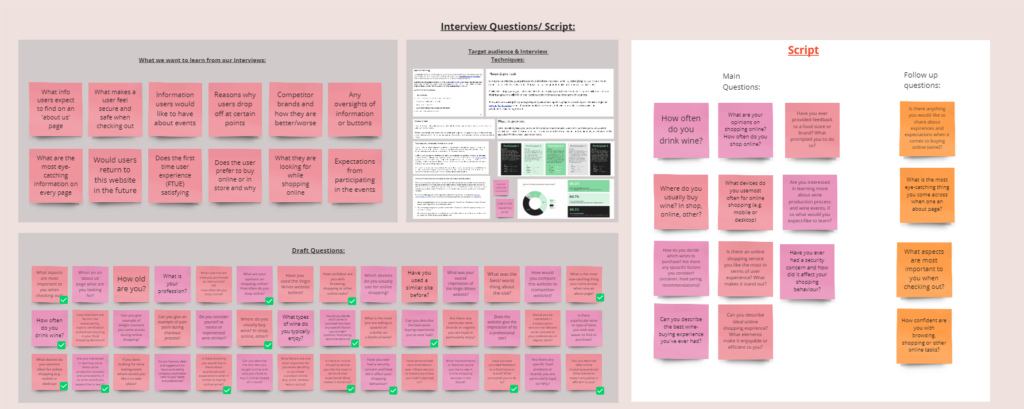Click 'Target audience & Interview Techniques:' heading
Screen dimensions: 1024x409
[x=507, y=55]
